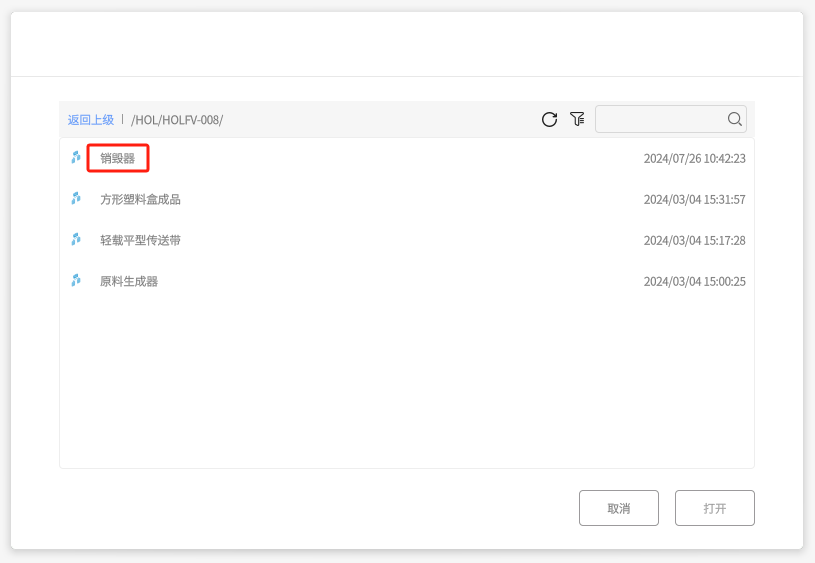Click the 2024/07/26 10:42:23 timestamp
Viewport: 815px width, 563px height.
[x=694, y=158]
